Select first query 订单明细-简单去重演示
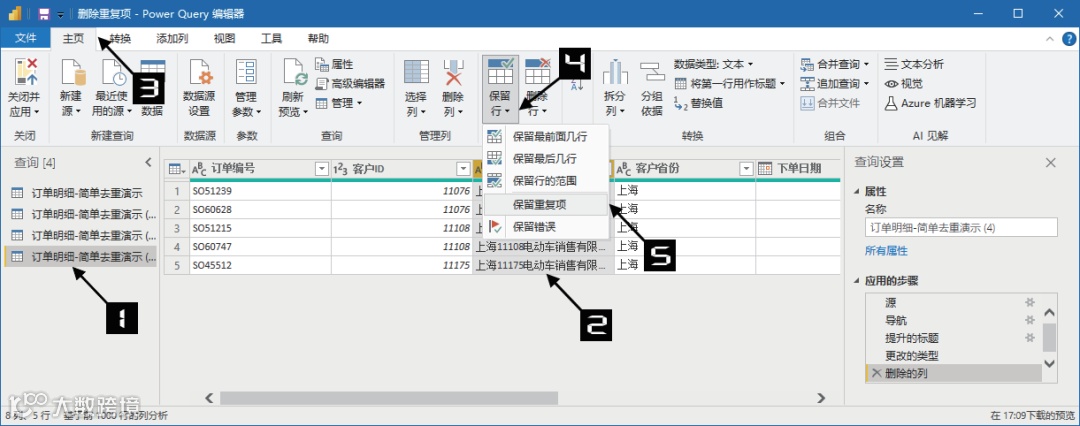The height and width of the screenshot is (426, 1080). tap(81, 192)
